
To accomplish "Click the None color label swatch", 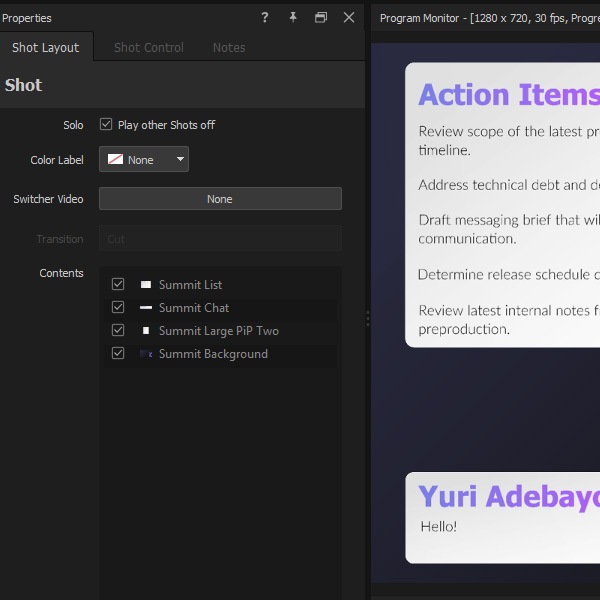I will pyautogui.click(x=115, y=159).
